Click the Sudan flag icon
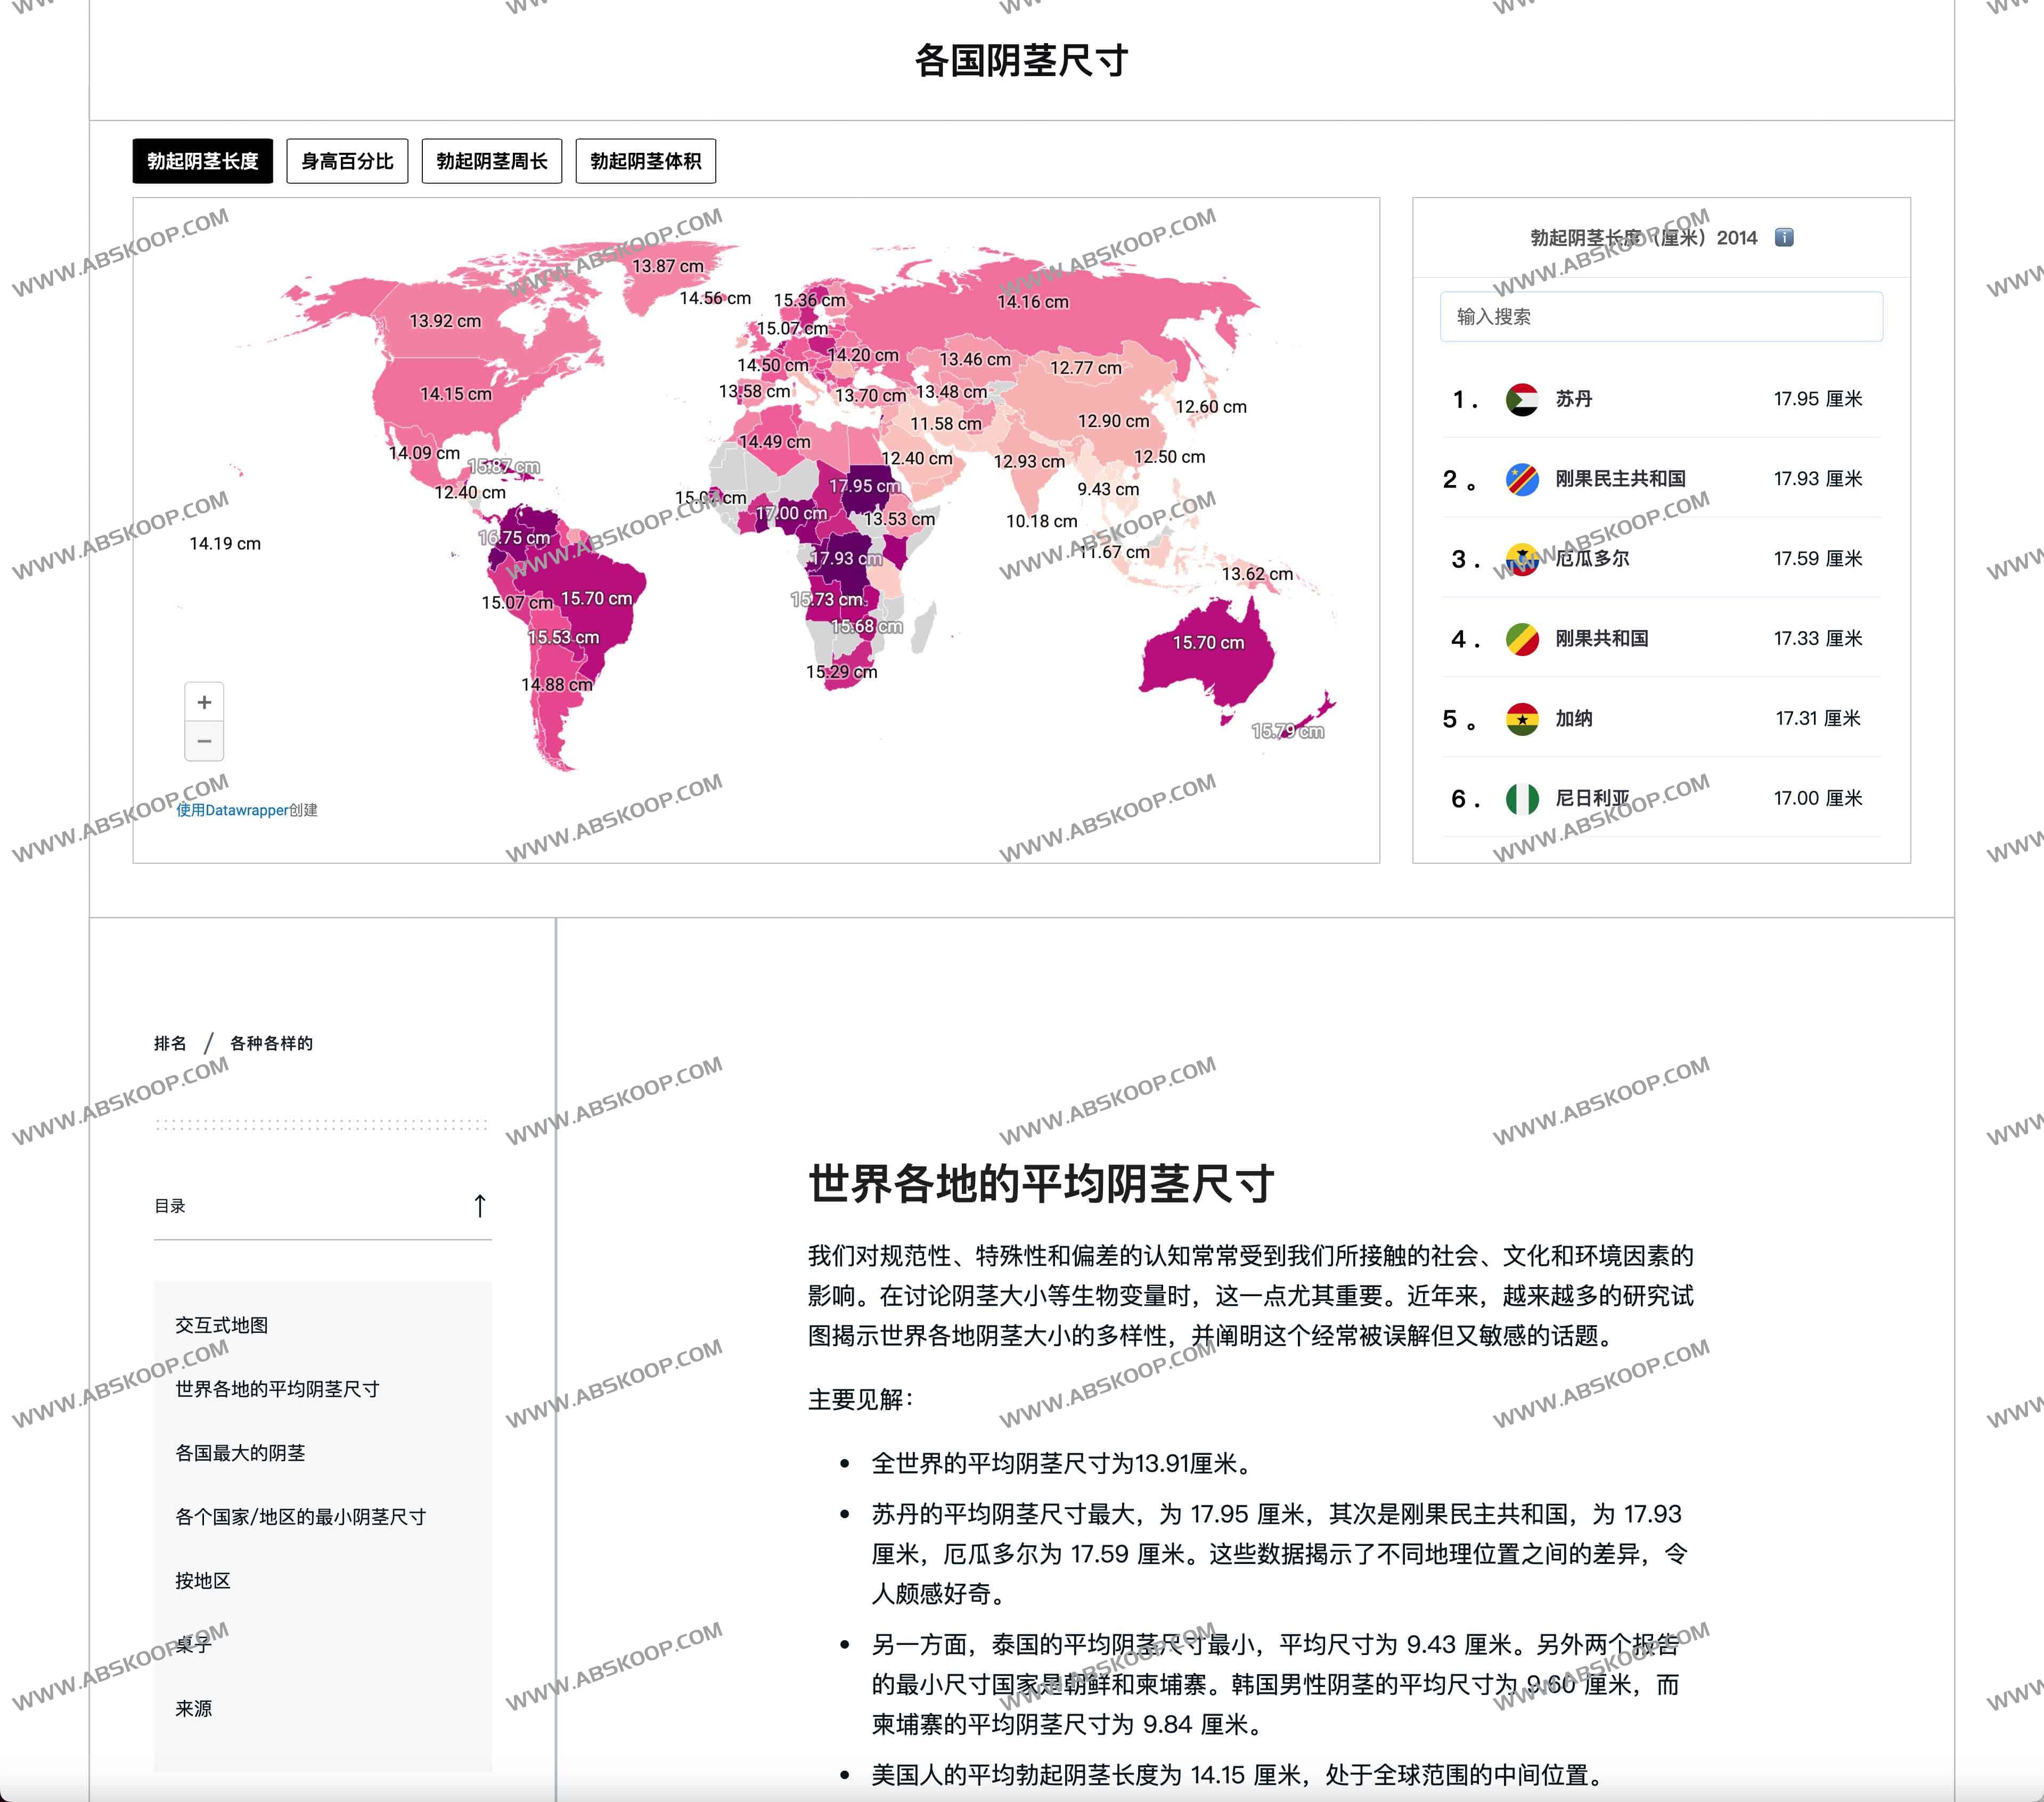Screen dimensions: 2044x1802 coord(1521,399)
